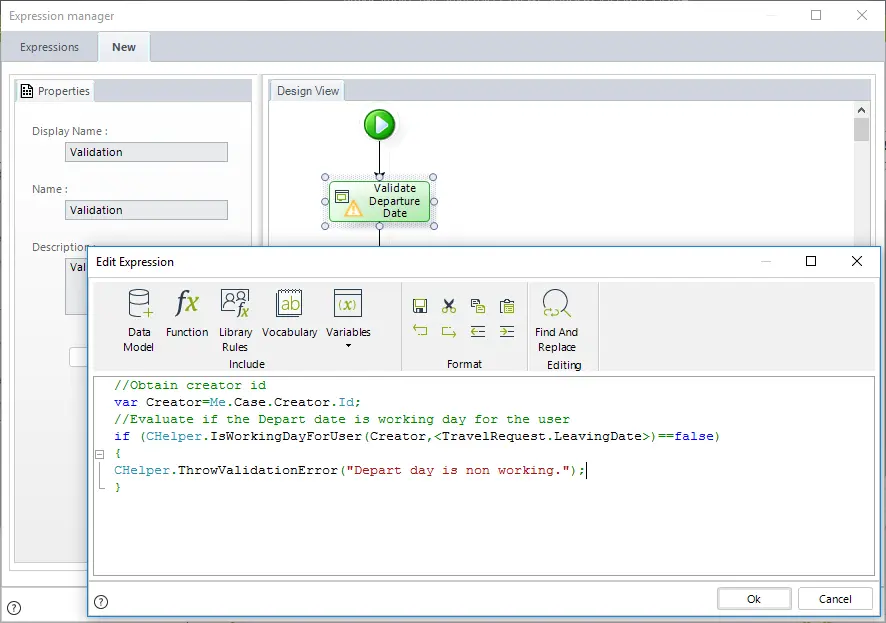The width and height of the screenshot is (886, 623).
Task: Maximize the Edit Expression dialog
Action: pyautogui.click(x=811, y=261)
